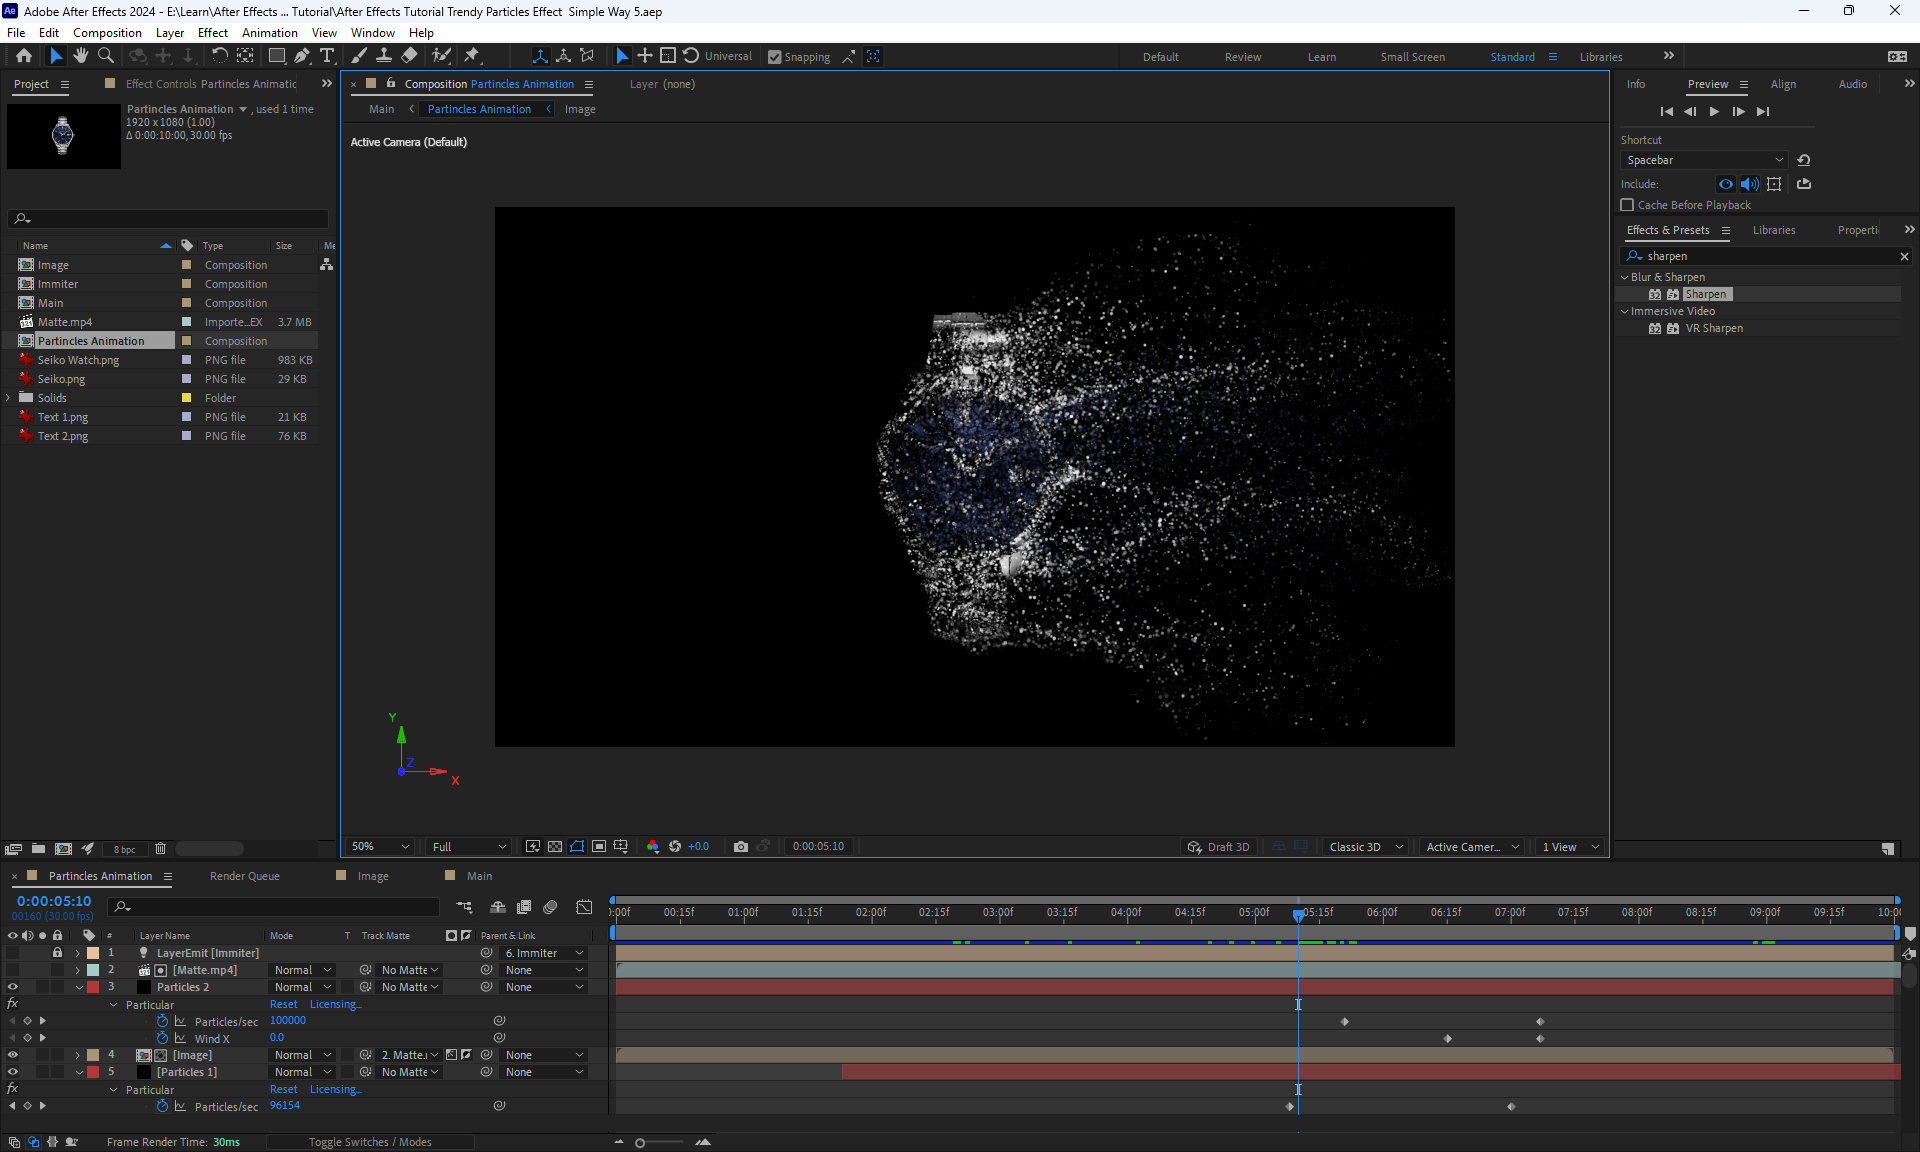1920x1152 pixels.
Task: Hide the Particles 2 layer eye toggle
Action: pyautogui.click(x=13, y=987)
